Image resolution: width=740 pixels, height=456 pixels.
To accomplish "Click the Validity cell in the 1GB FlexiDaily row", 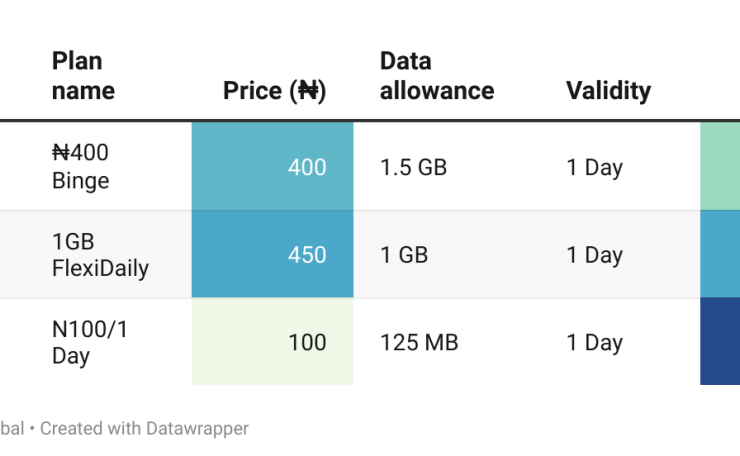I will pos(594,255).
